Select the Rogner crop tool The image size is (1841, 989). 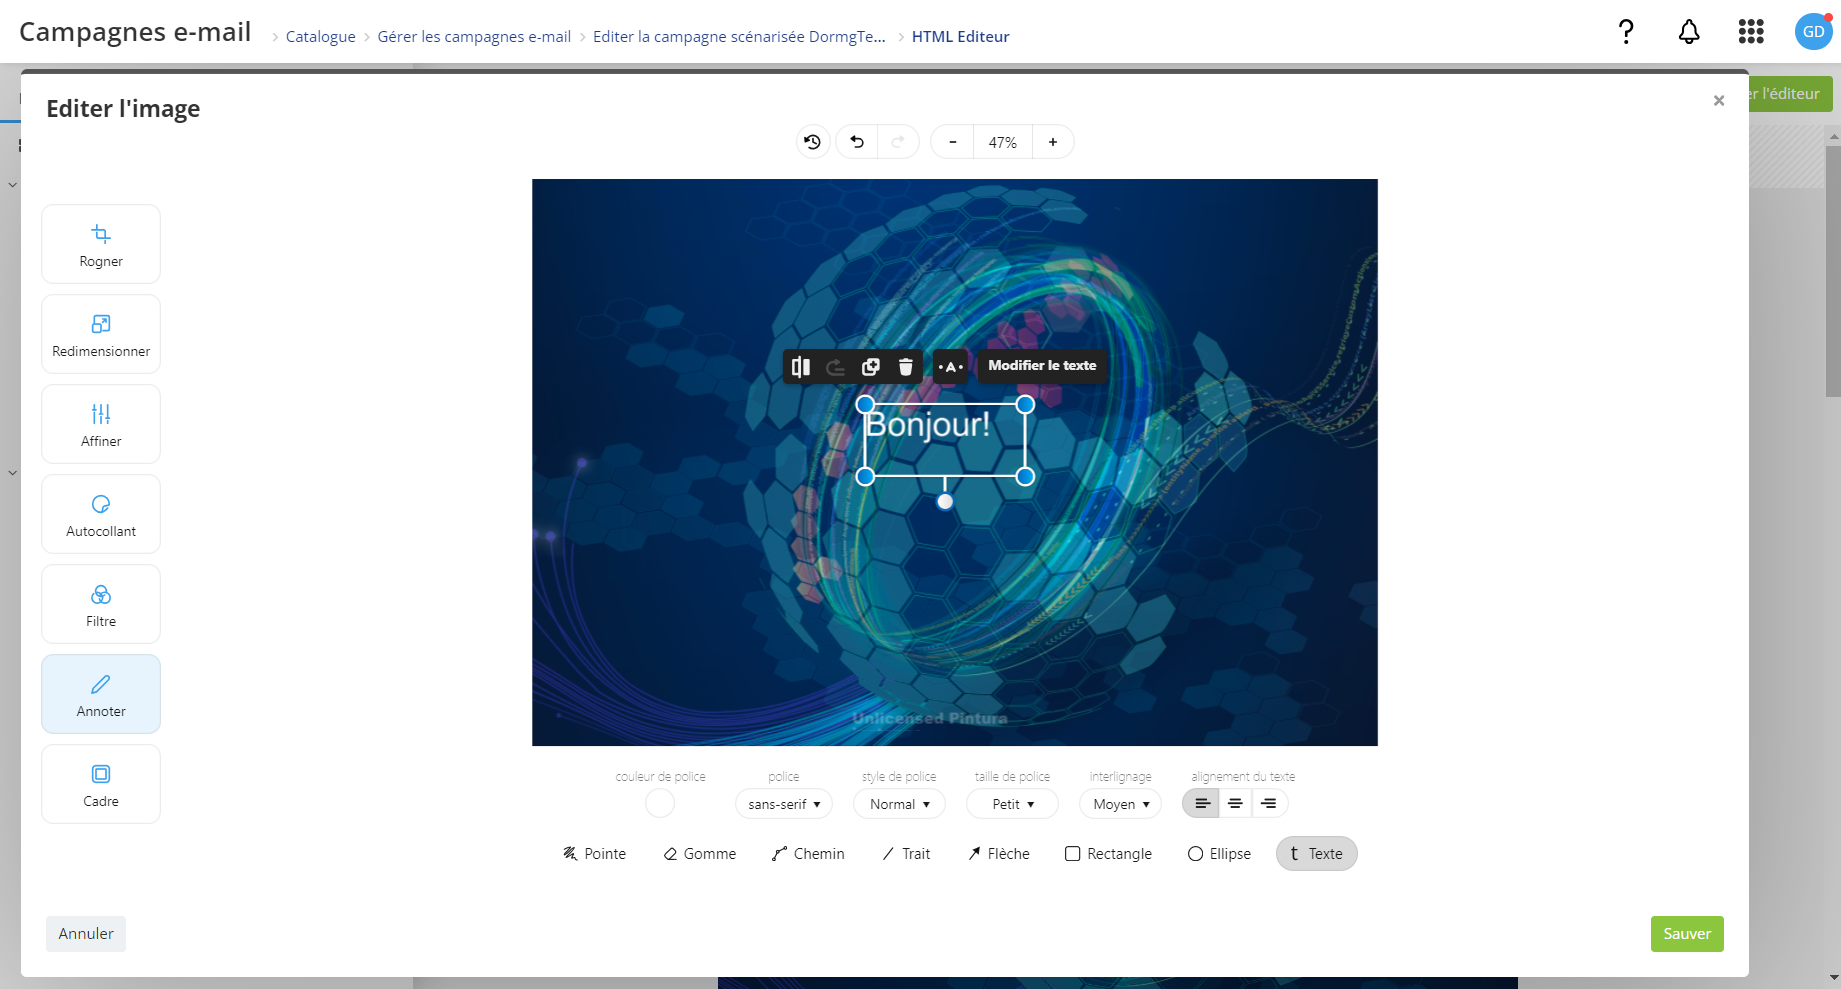pos(101,244)
